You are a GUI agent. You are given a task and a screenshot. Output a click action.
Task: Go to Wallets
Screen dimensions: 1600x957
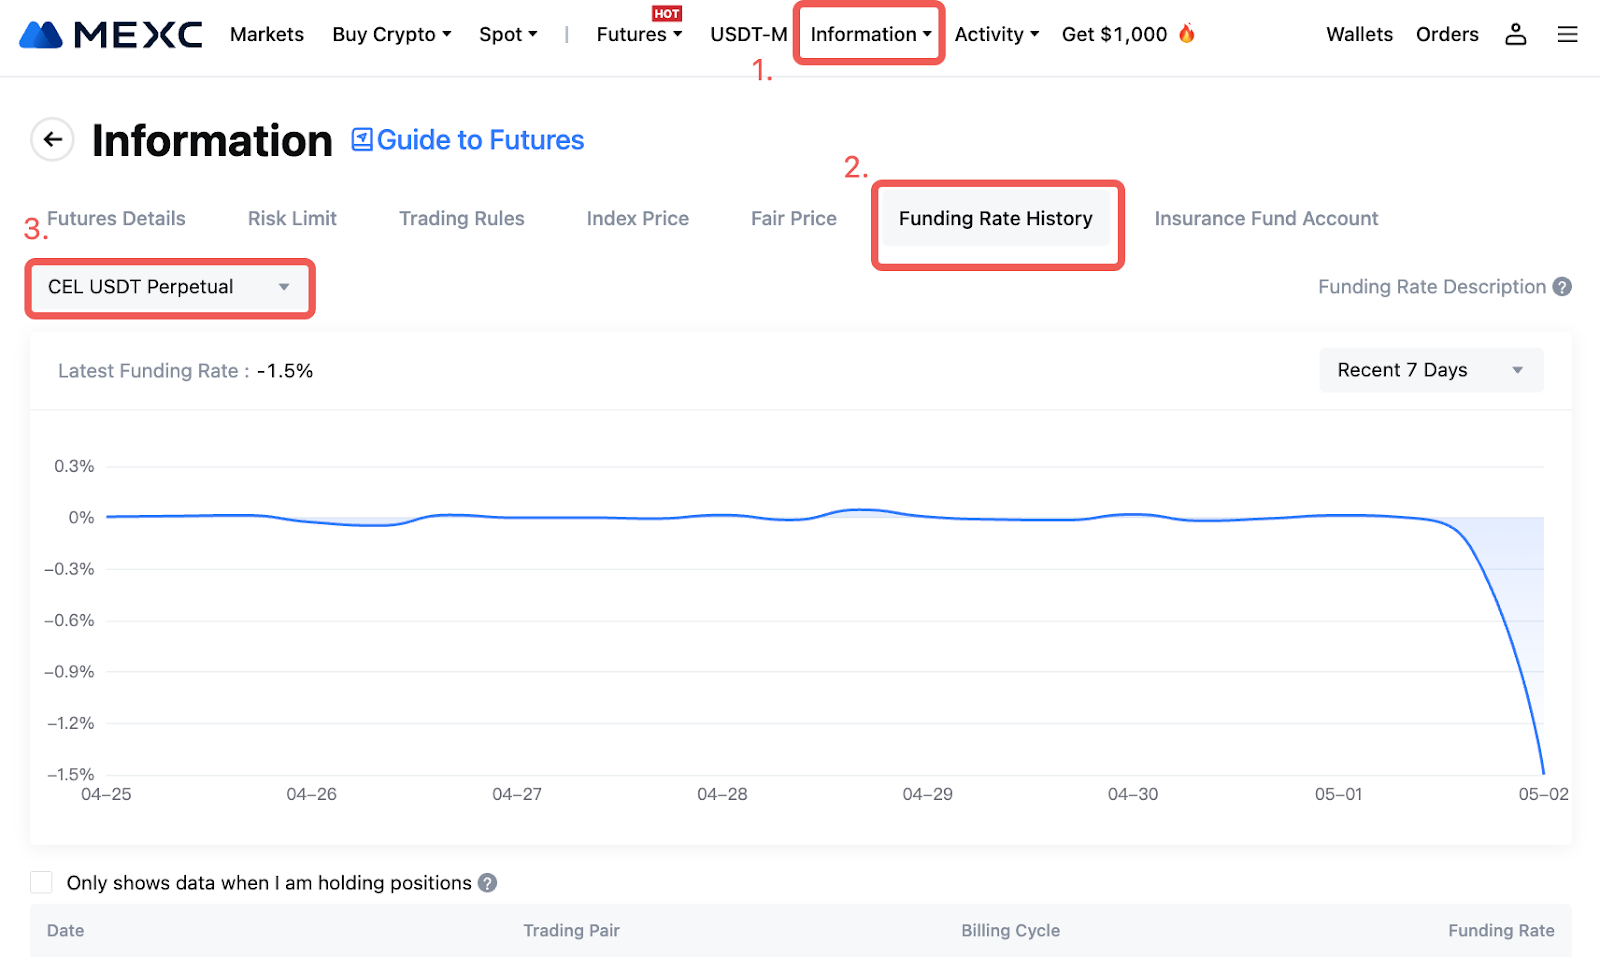pos(1359,35)
